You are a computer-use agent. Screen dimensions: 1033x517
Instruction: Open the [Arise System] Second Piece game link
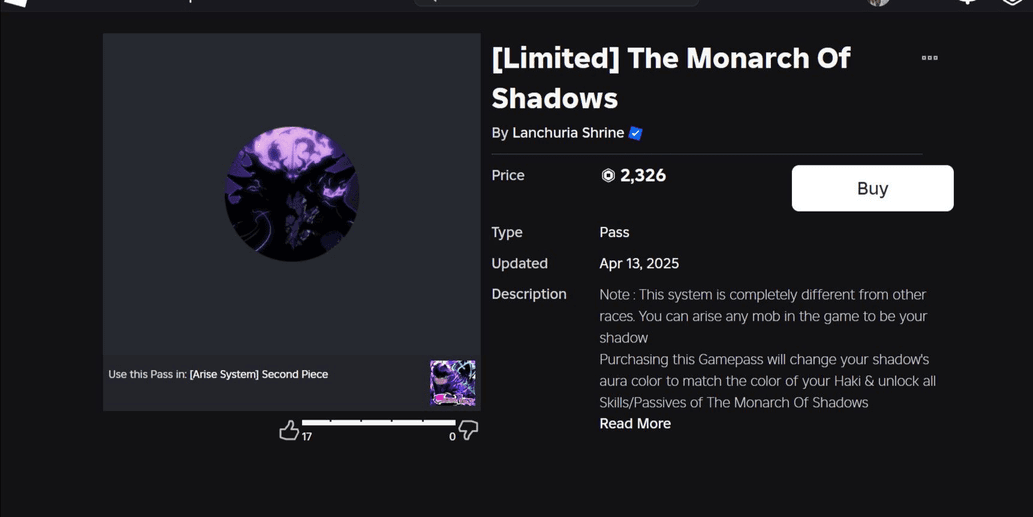click(259, 374)
